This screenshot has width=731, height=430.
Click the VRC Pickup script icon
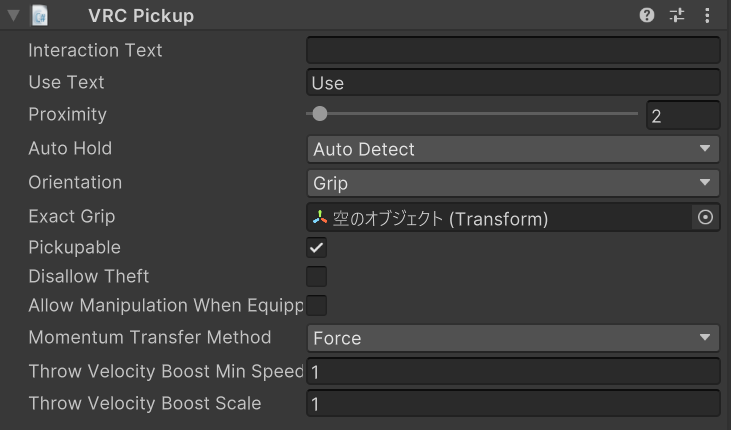[41, 16]
